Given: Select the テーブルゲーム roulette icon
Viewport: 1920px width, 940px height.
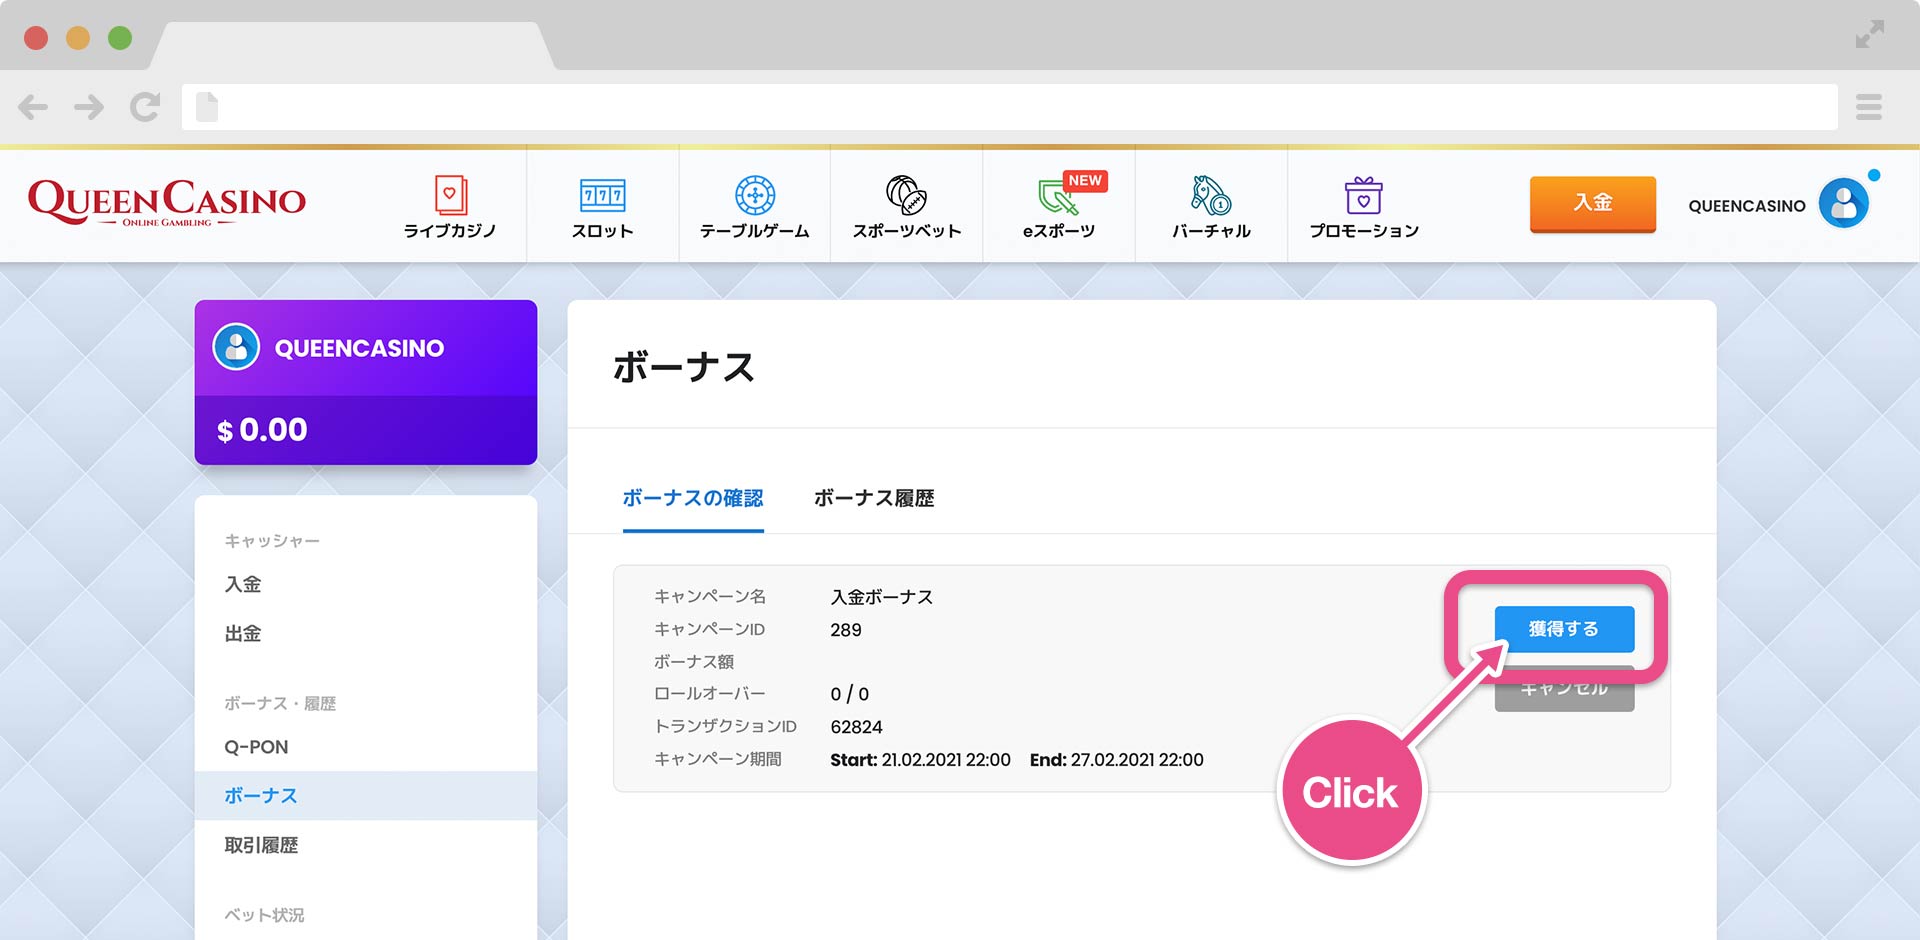Looking at the screenshot, I should point(755,195).
